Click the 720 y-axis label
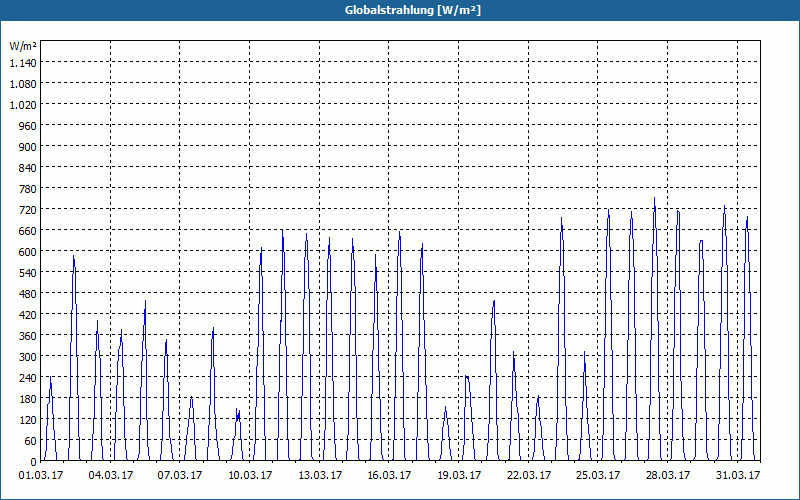 (28, 210)
